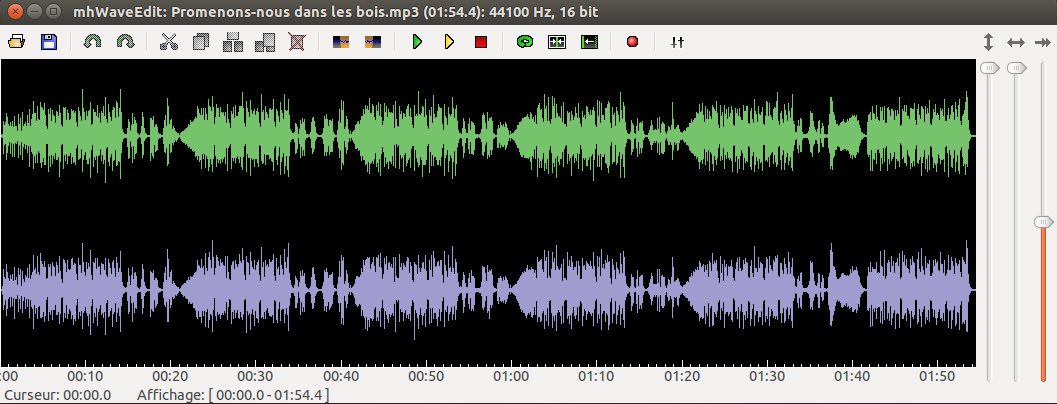Click the 01:00 mark on the timeline
Viewport: 1057px width, 404px height.
coord(512,376)
